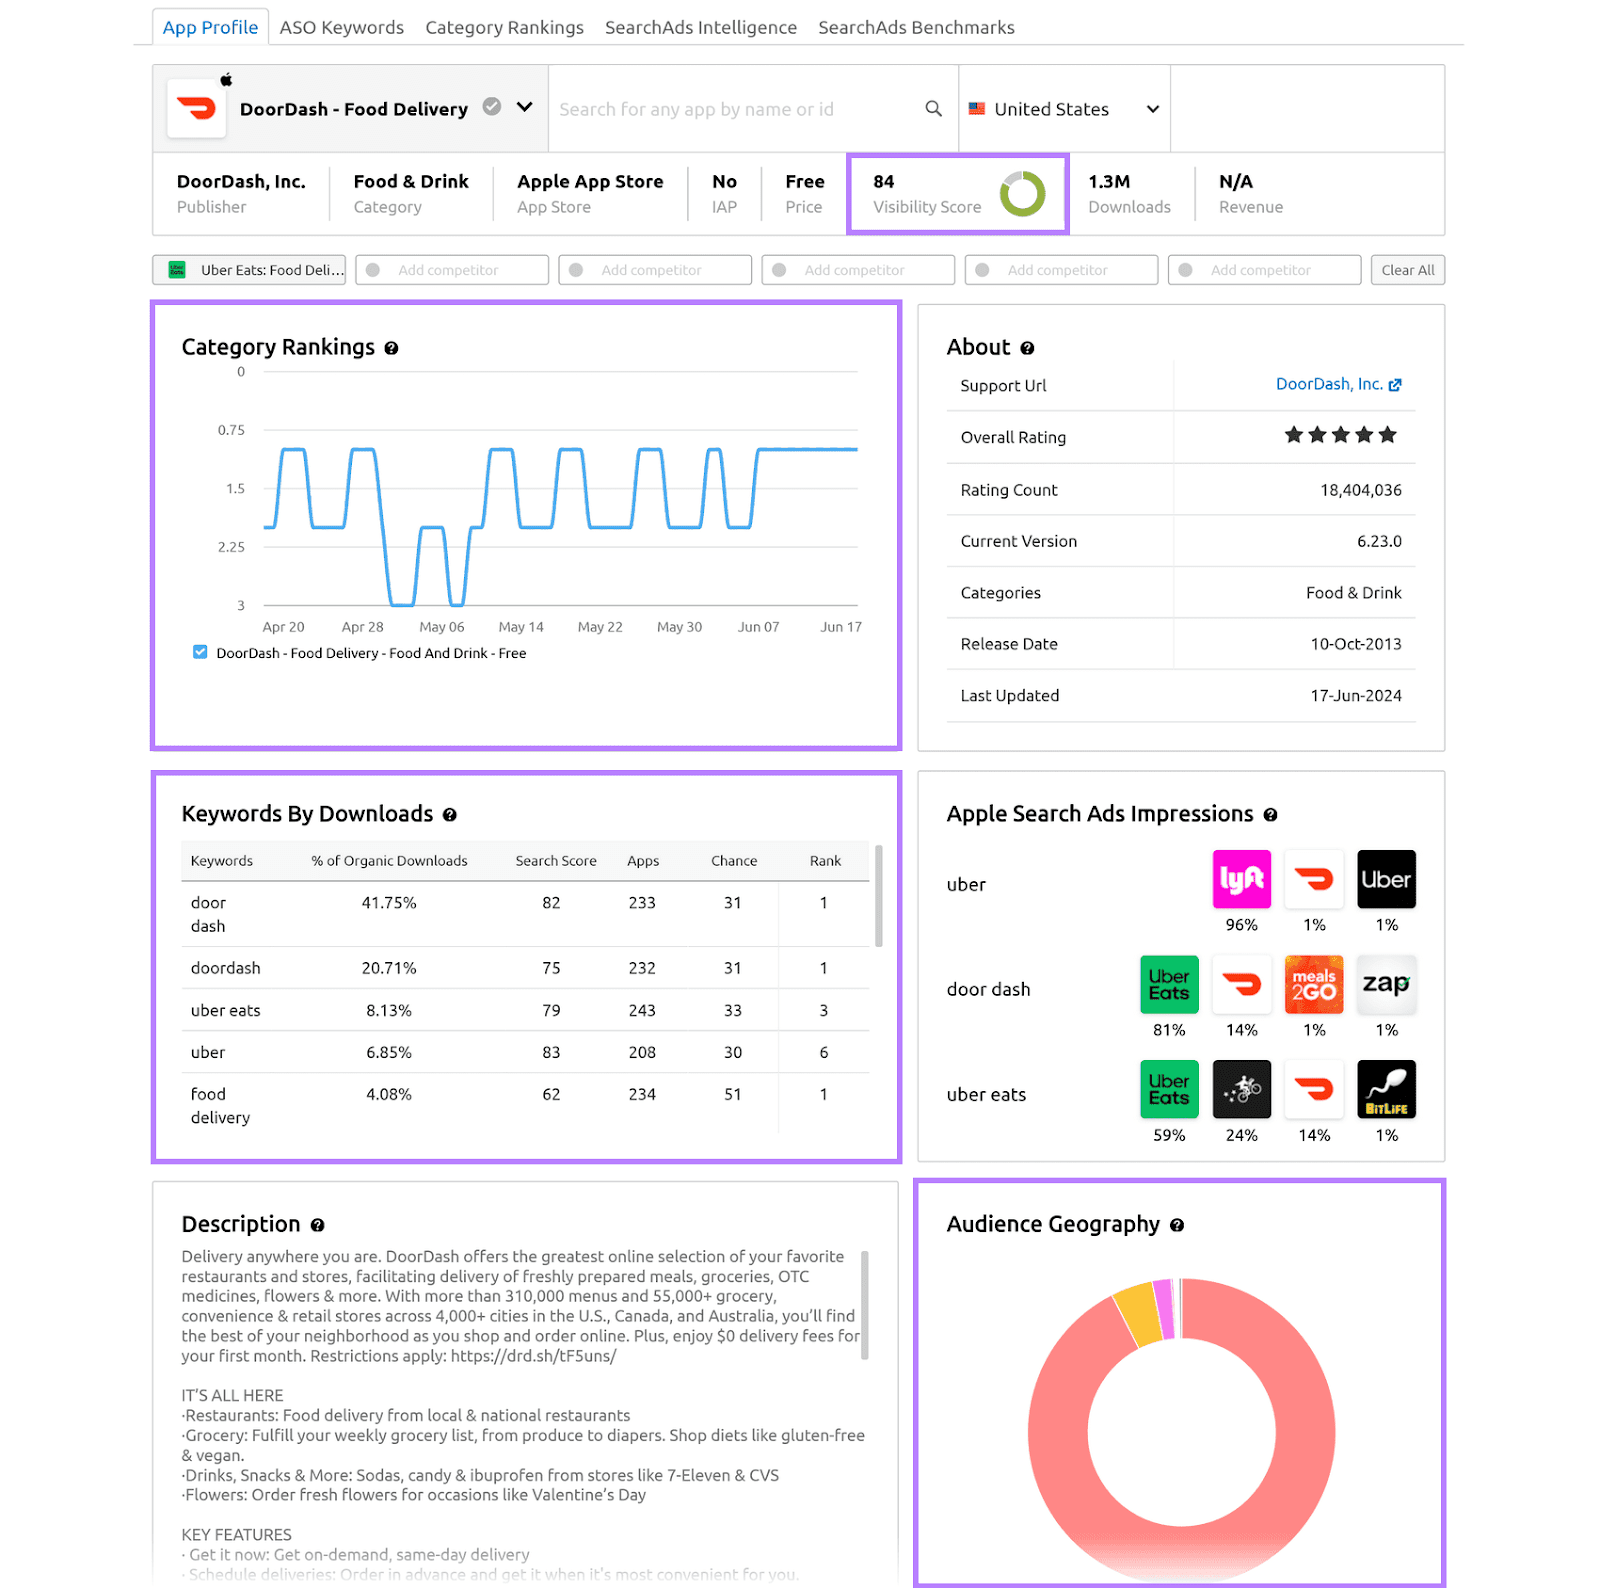Click the Visibility Score donut gauge
Screen dimensions: 1600x1588
[1022, 193]
